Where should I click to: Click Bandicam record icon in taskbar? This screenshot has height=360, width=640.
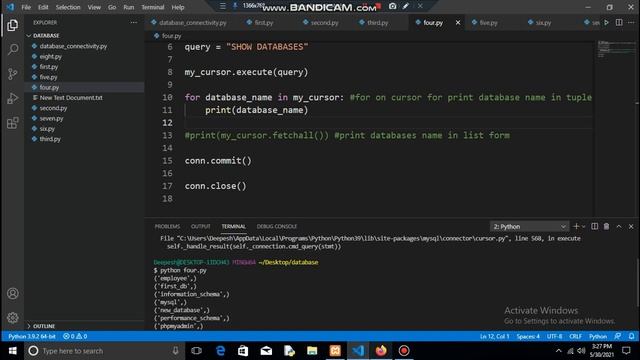[404, 351]
